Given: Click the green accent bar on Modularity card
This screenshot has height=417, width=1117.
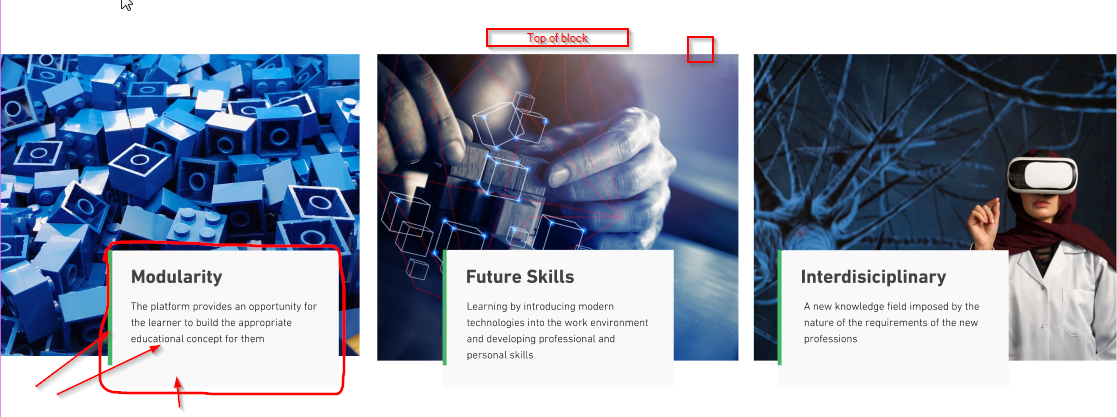Looking at the screenshot, I should click(x=110, y=307).
